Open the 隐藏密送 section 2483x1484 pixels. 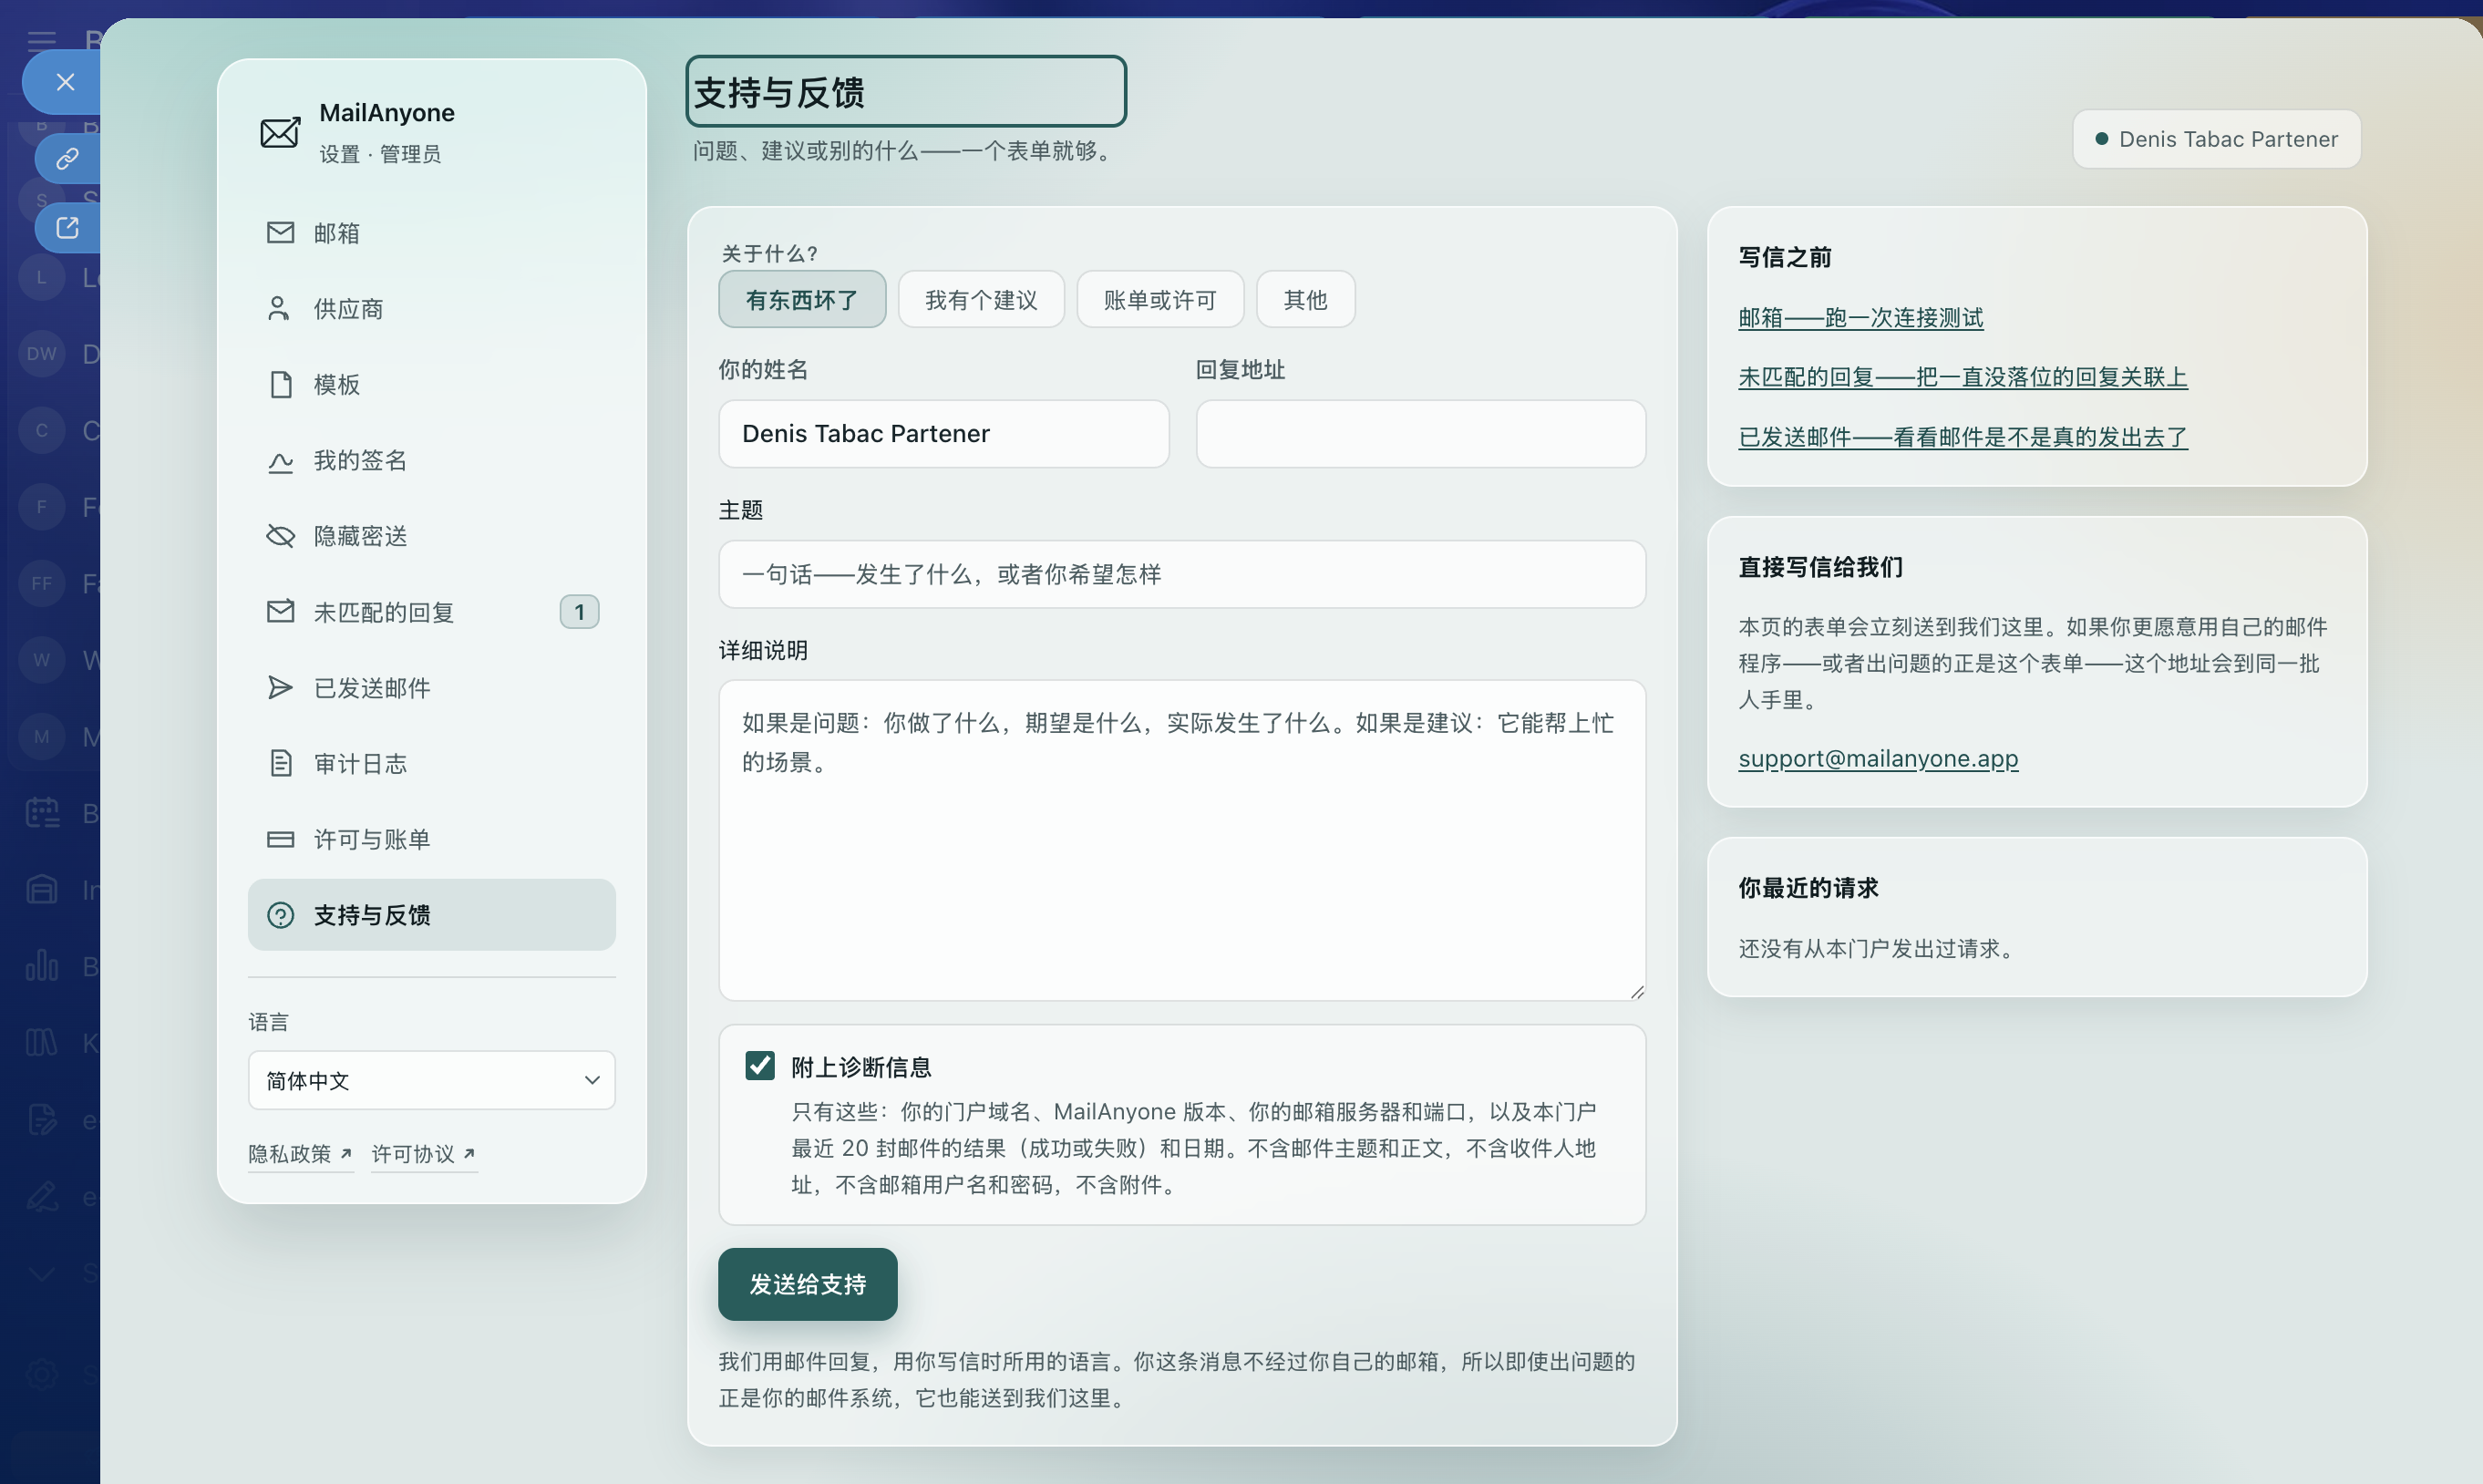432,536
